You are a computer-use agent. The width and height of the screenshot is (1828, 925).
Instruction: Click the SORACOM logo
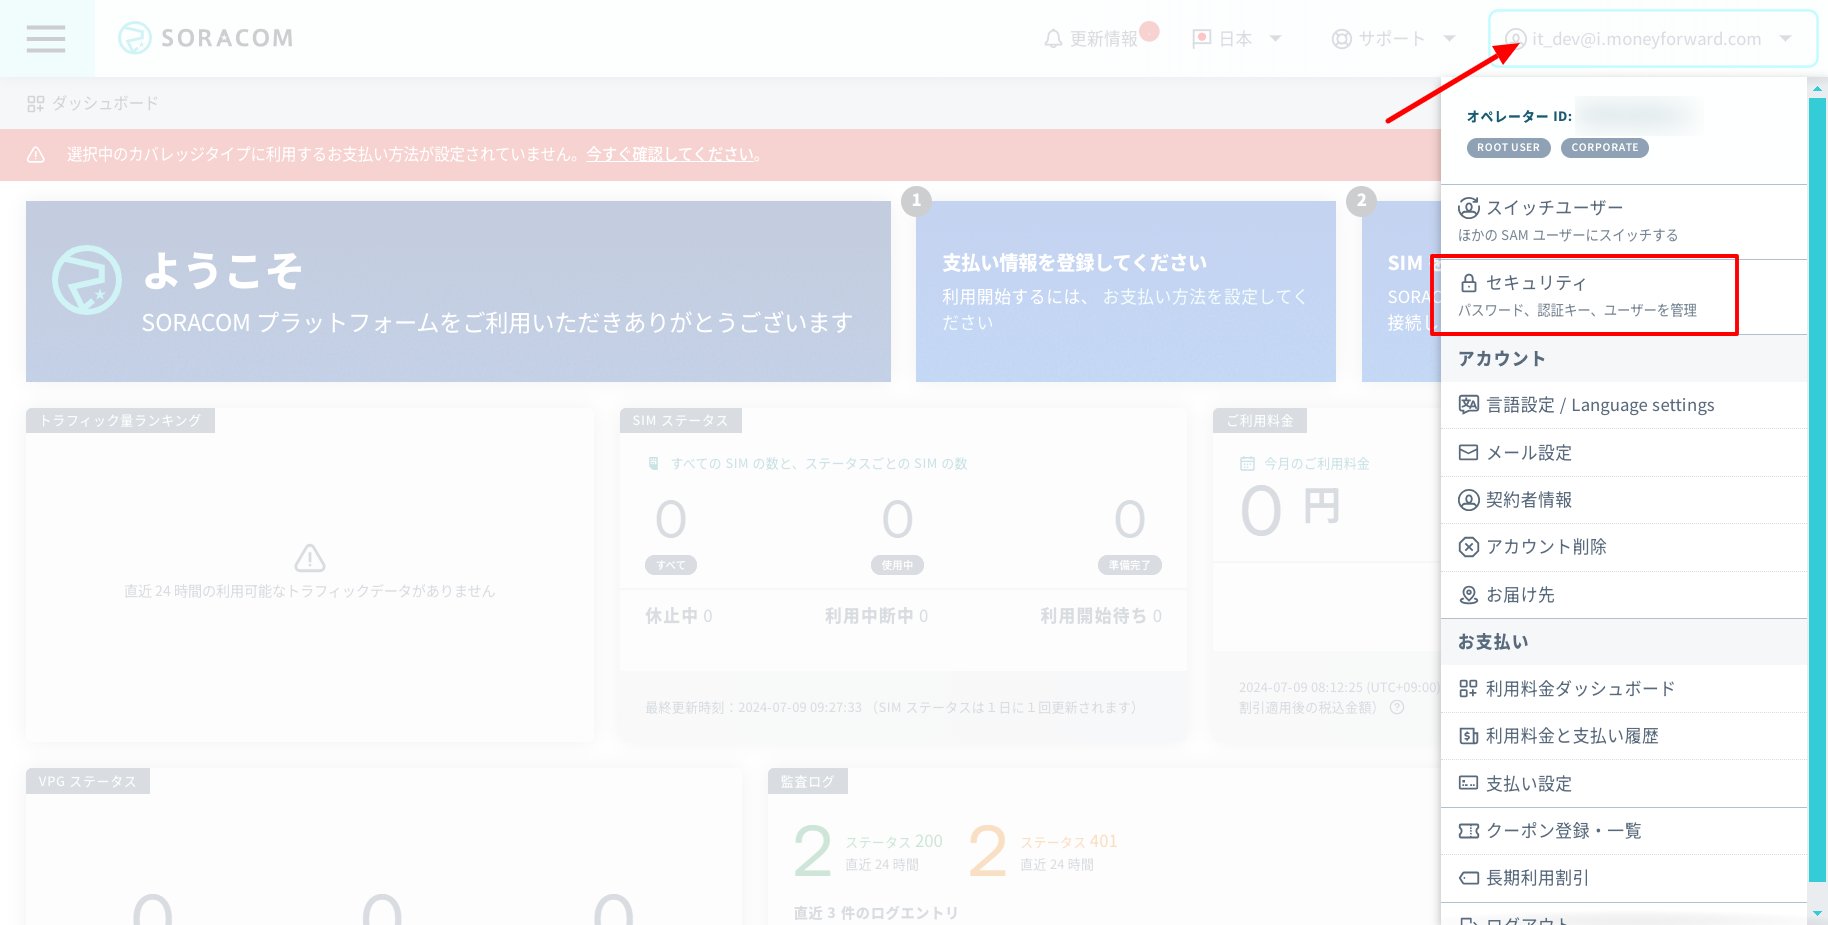click(206, 38)
